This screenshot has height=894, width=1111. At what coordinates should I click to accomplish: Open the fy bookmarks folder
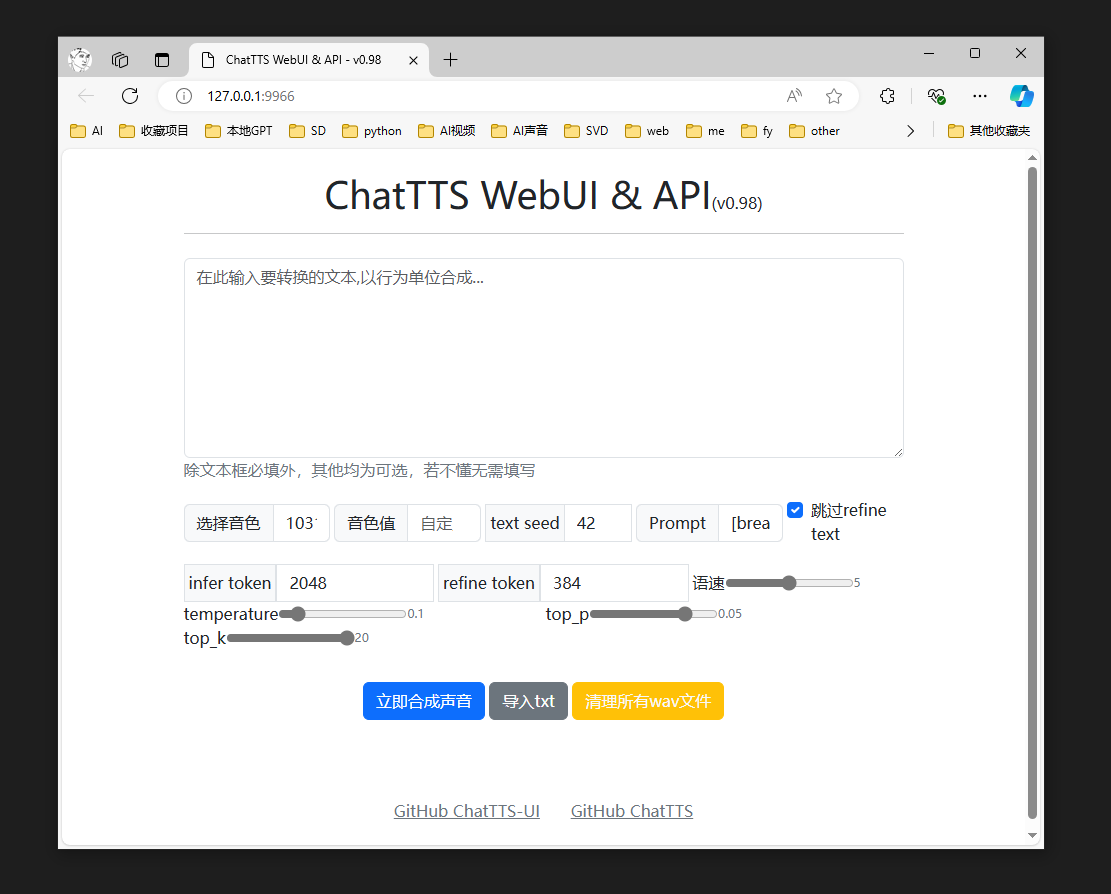pos(757,131)
